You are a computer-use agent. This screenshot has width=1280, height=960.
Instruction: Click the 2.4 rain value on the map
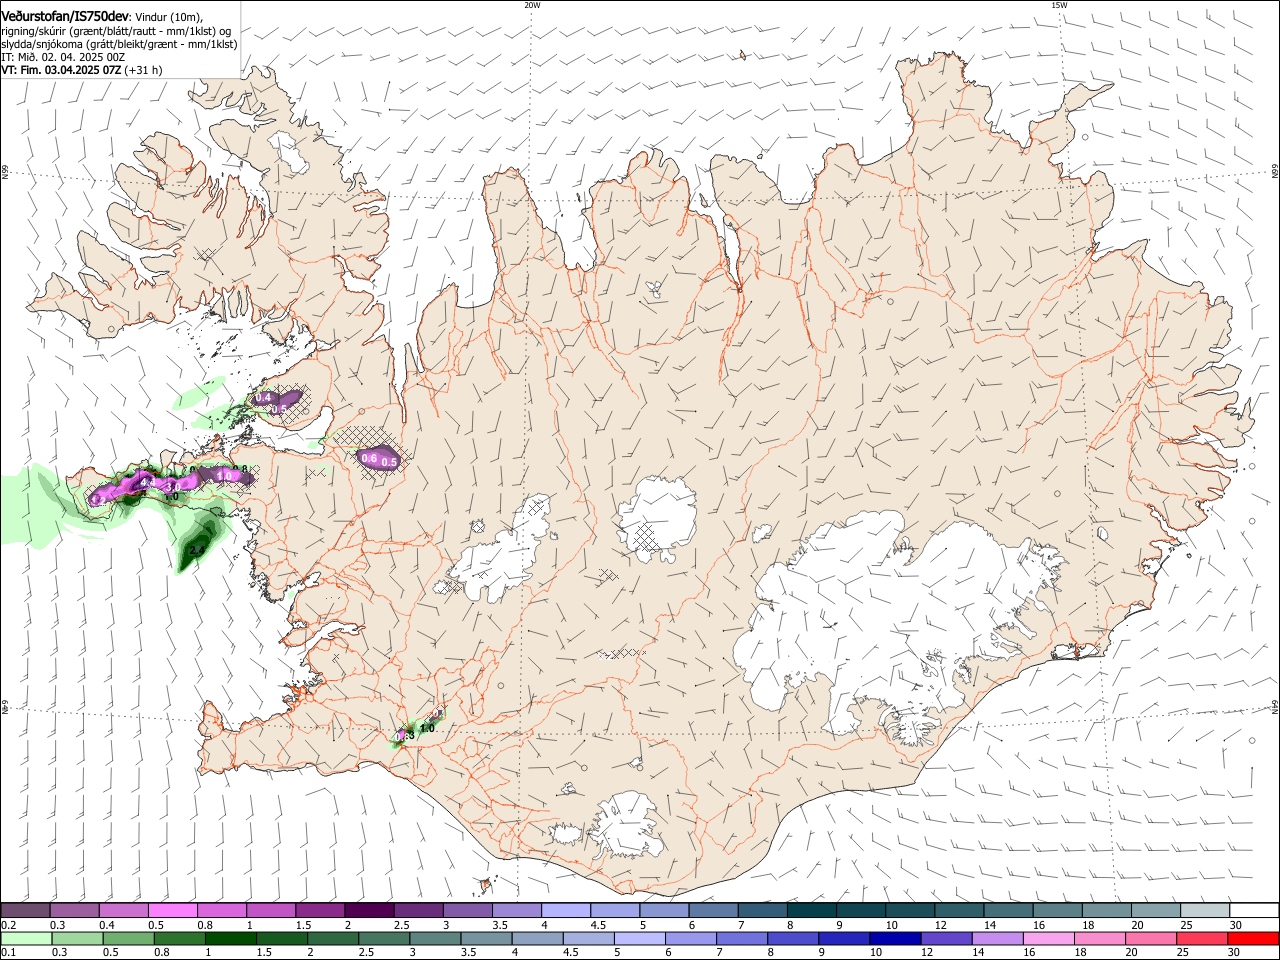click(197, 550)
